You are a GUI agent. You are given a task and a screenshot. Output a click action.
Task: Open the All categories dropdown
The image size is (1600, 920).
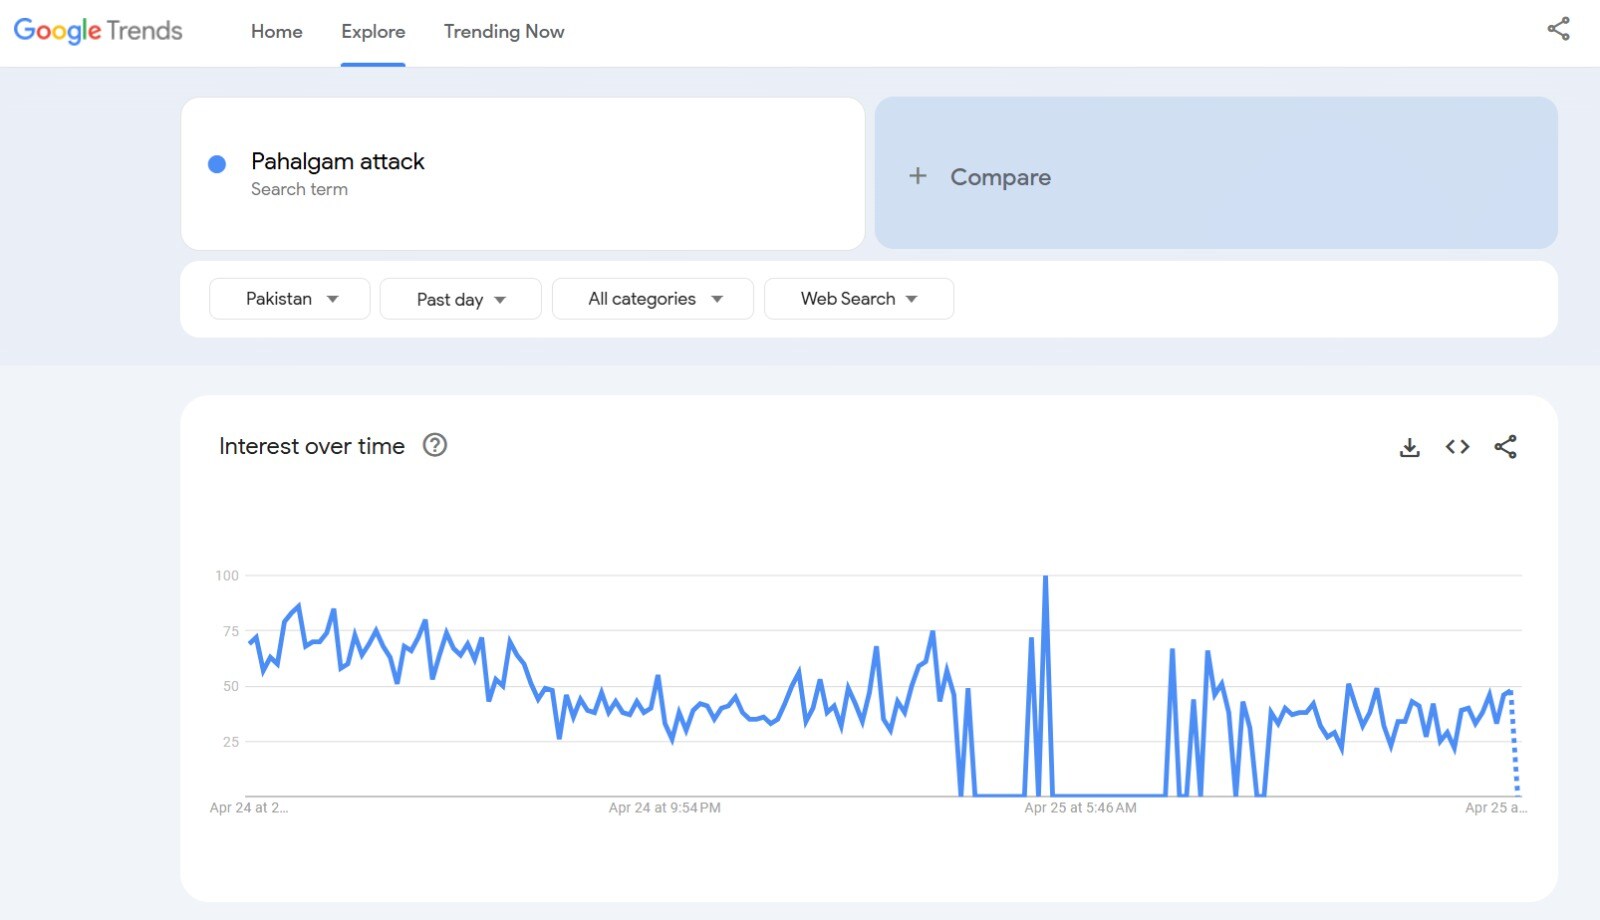click(653, 299)
